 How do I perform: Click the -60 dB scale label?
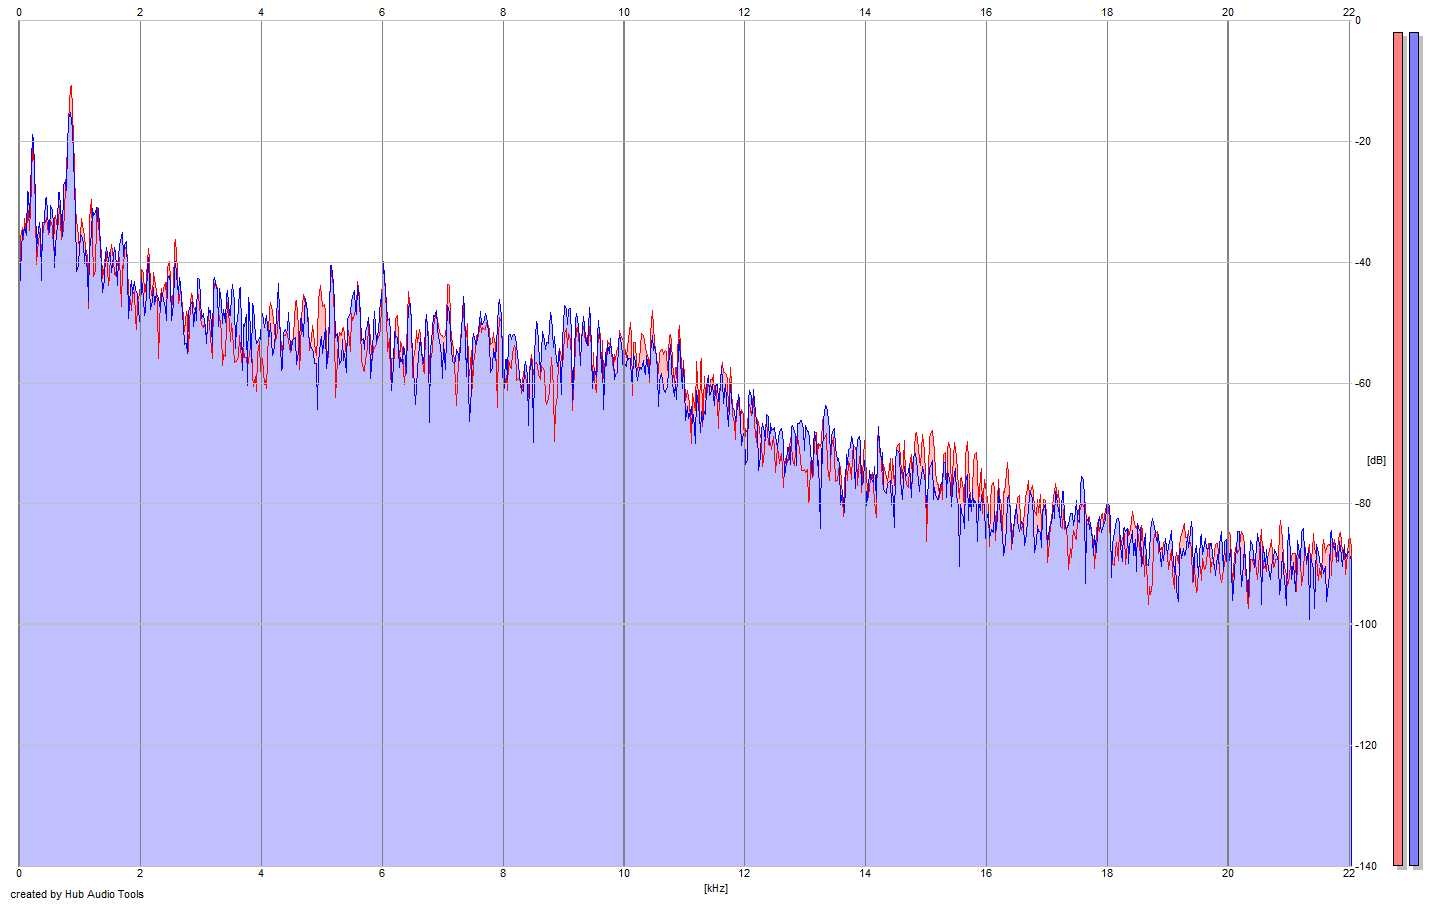[x=1363, y=383]
